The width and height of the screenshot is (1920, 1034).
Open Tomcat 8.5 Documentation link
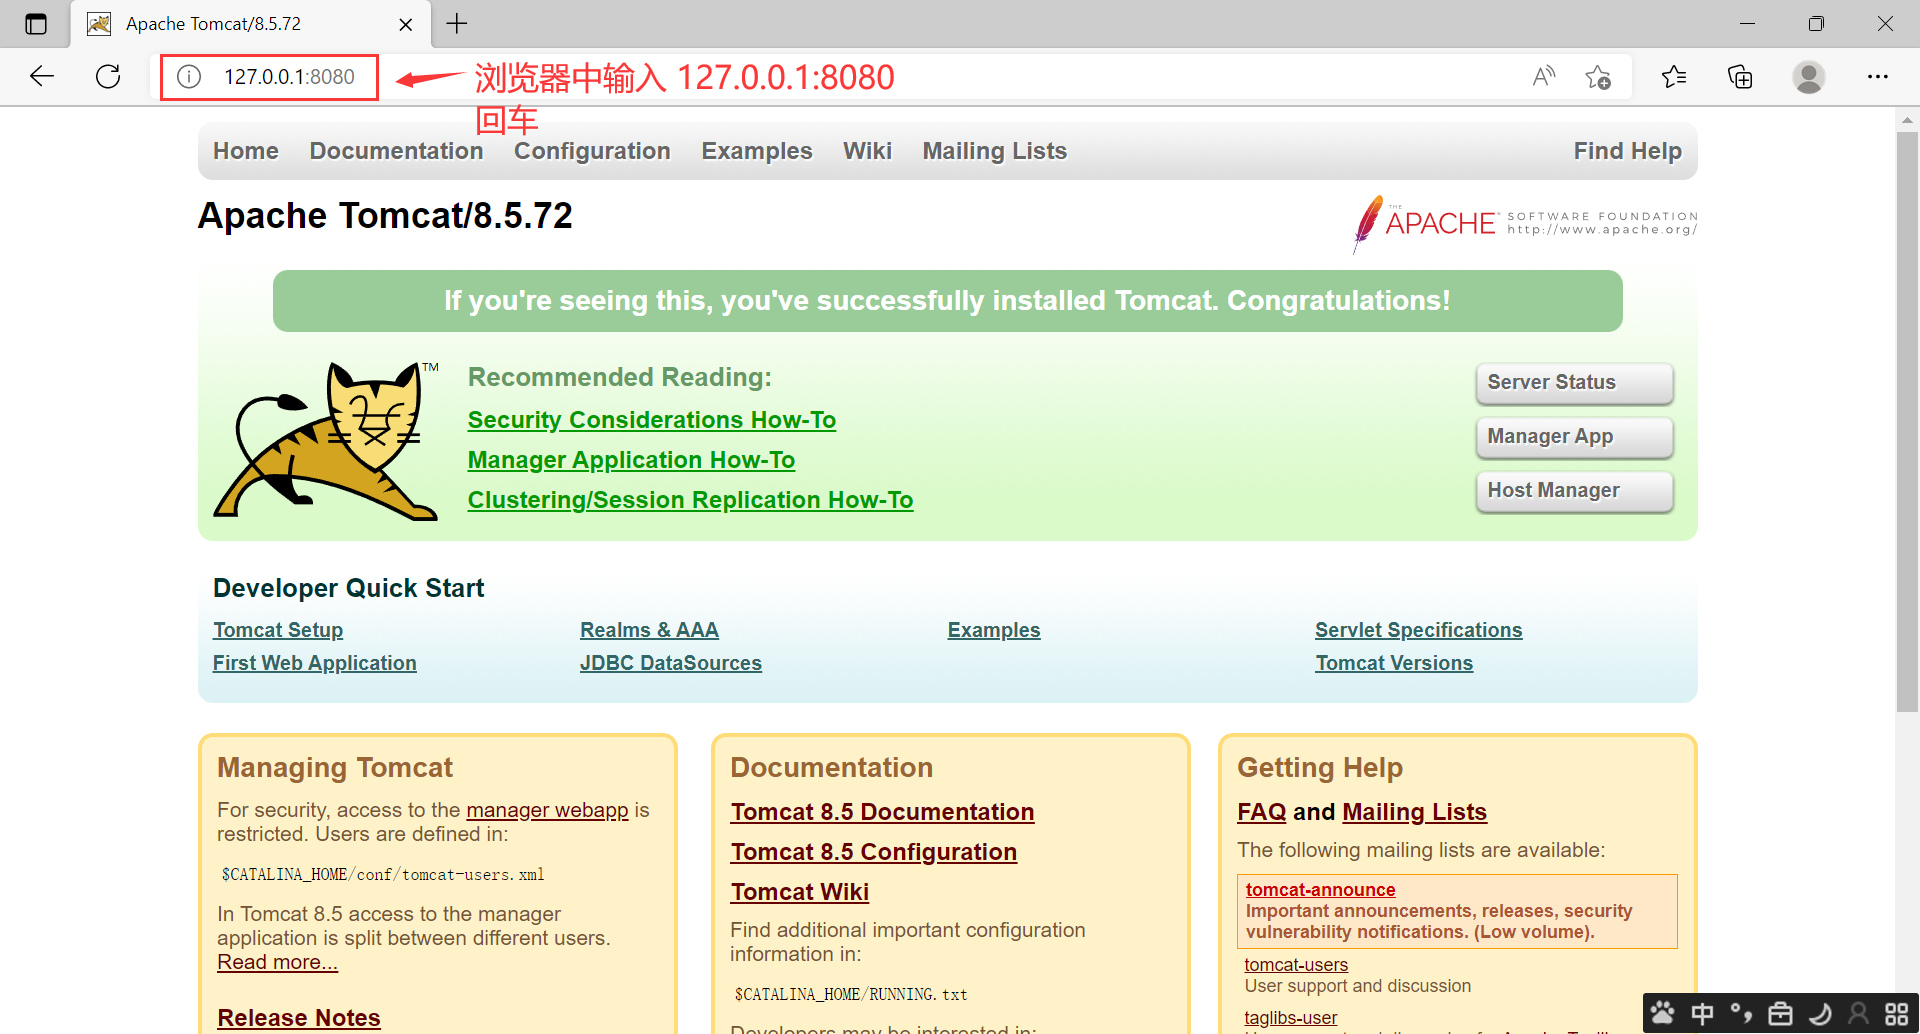[x=882, y=812]
